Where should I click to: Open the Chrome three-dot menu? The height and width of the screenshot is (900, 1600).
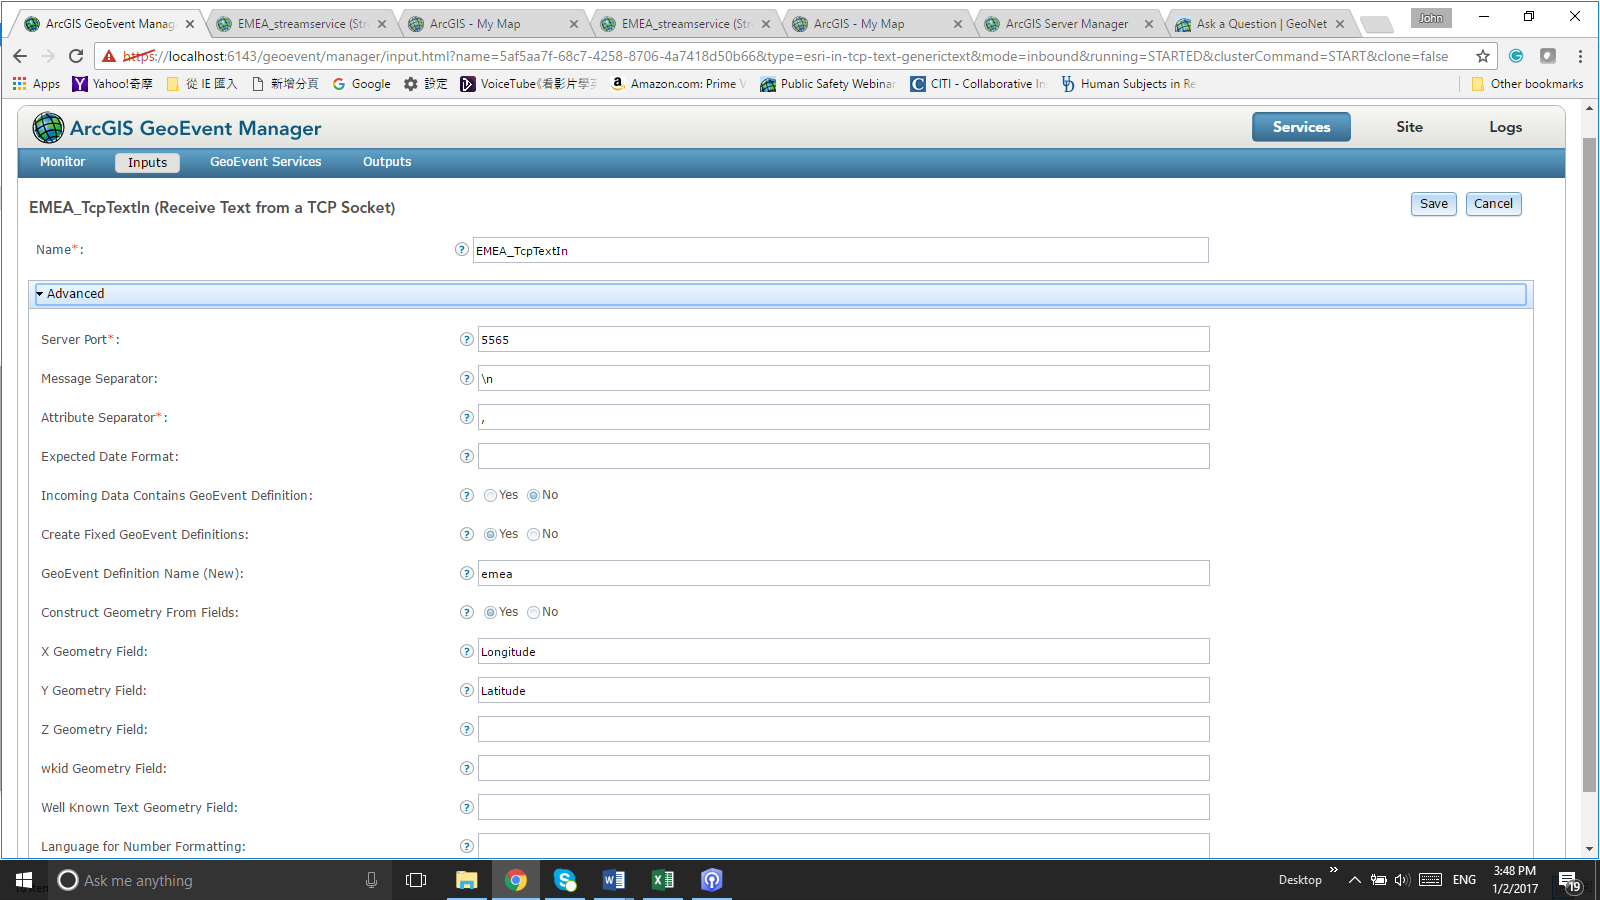point(1581,56)
